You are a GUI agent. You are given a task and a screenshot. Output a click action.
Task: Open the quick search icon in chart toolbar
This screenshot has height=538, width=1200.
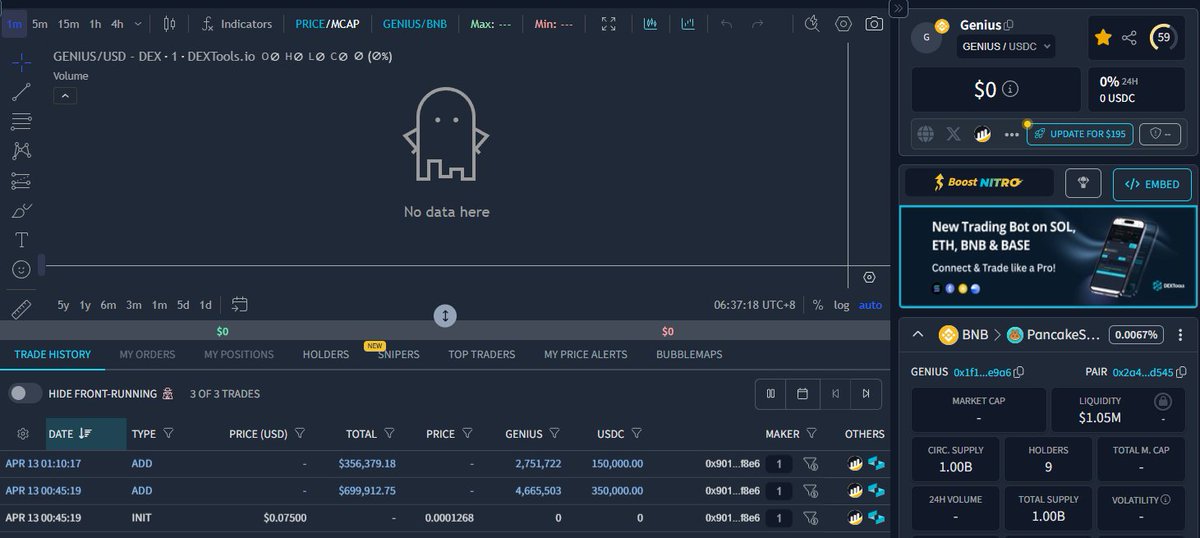tap(811, 23)
